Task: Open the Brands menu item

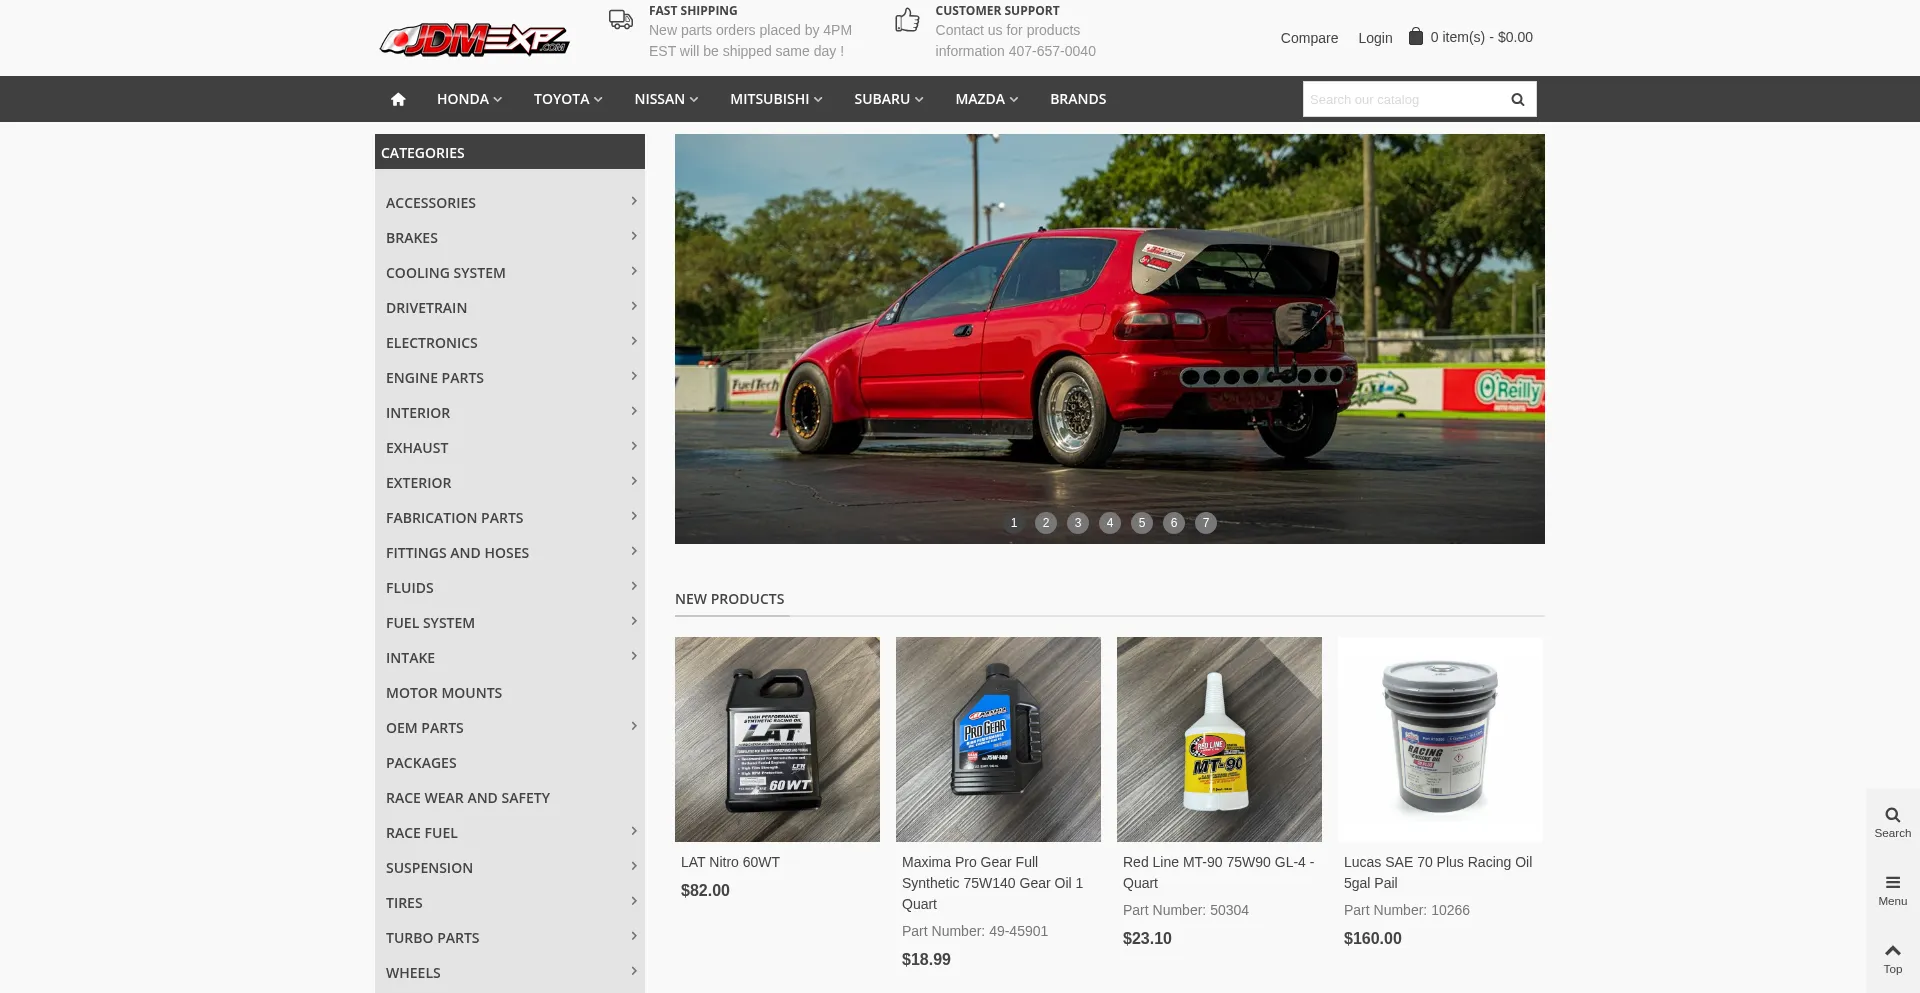Action: [x=1077, y=99]
